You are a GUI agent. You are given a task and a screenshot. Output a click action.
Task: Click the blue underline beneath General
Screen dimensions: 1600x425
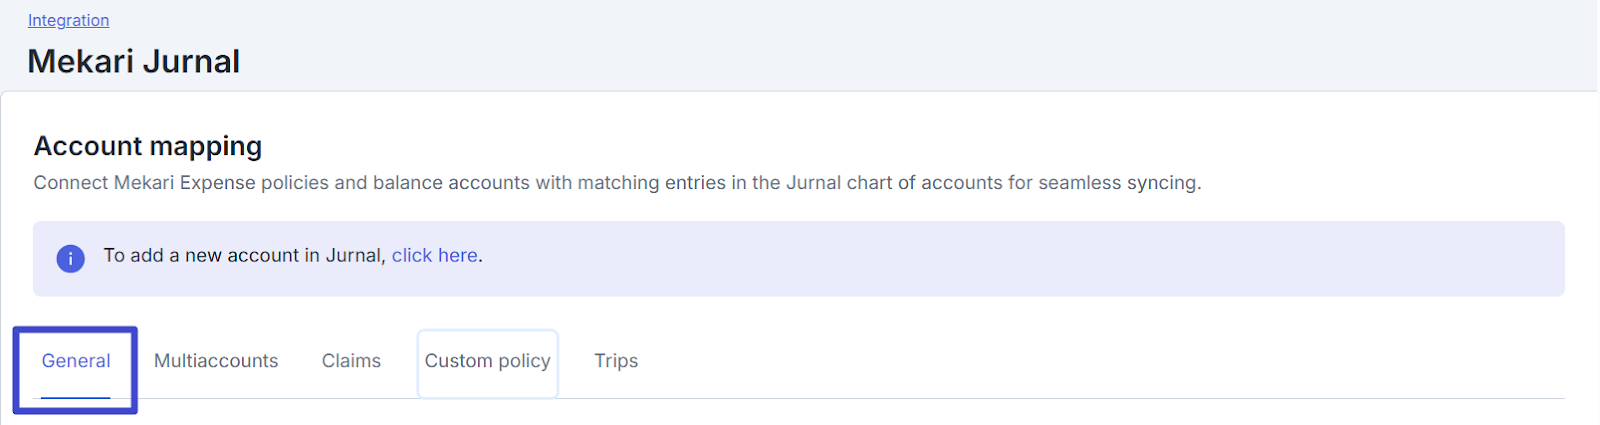[76, 397]
